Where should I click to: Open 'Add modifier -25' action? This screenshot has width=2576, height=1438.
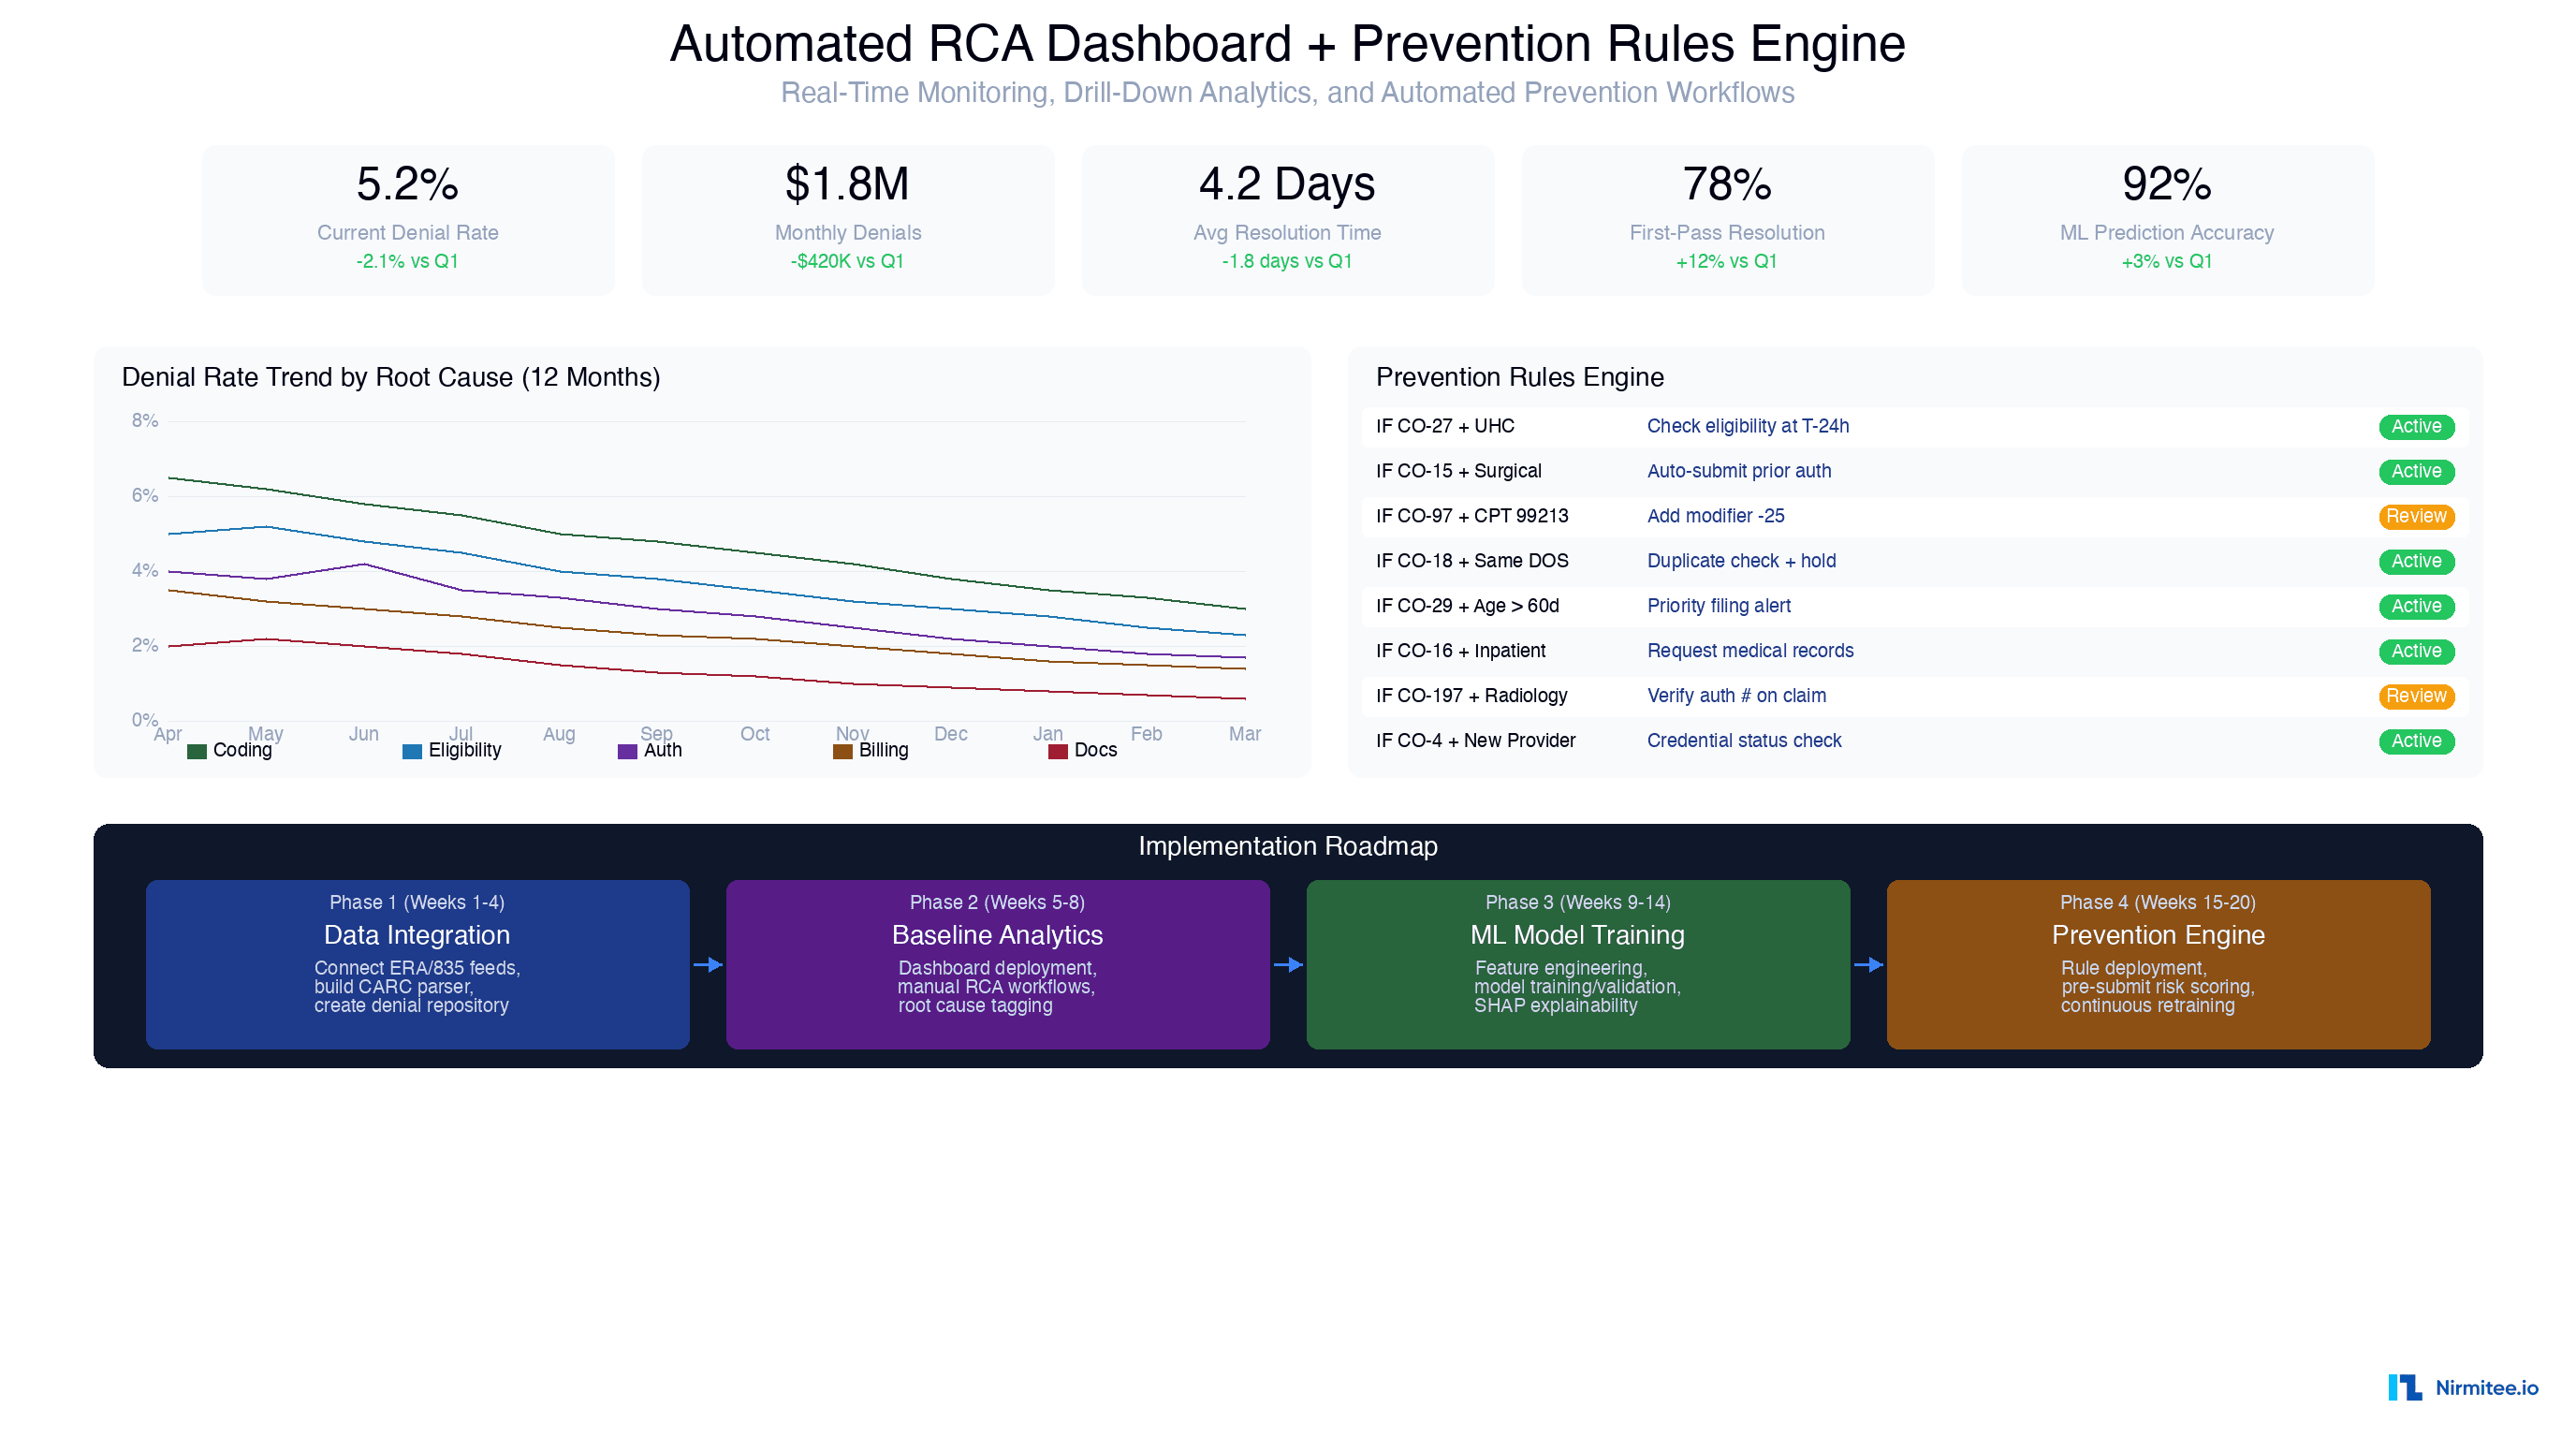point(1716,516)
